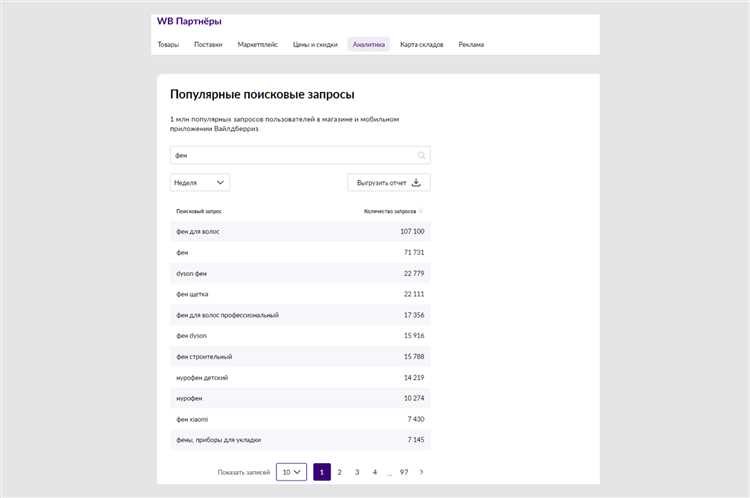Select фен для волос профессиональный row

point(300,315)
